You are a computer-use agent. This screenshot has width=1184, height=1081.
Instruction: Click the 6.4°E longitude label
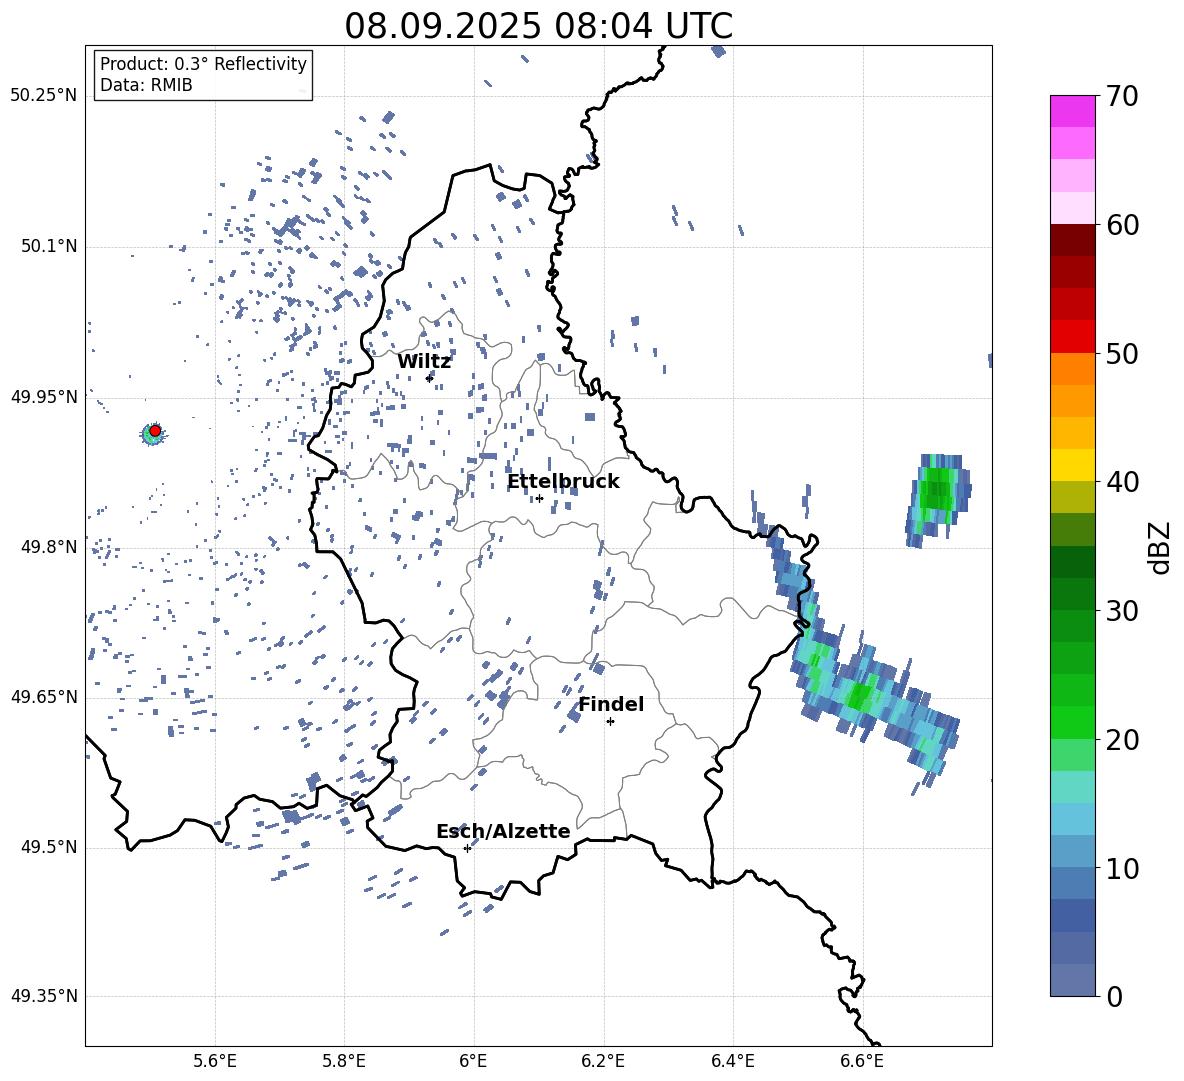pos(732,1061)
